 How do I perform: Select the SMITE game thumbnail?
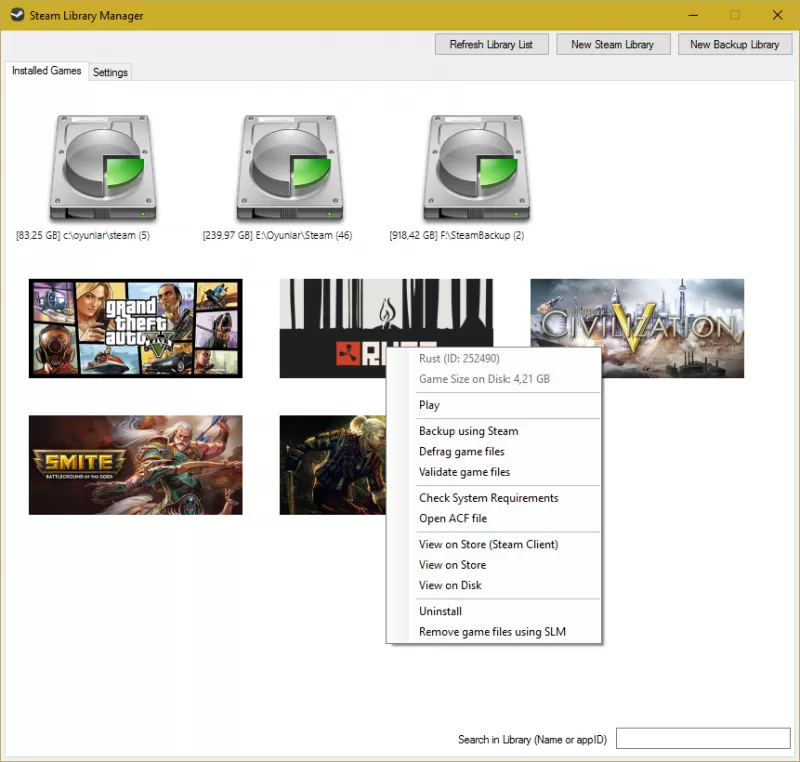135,465
